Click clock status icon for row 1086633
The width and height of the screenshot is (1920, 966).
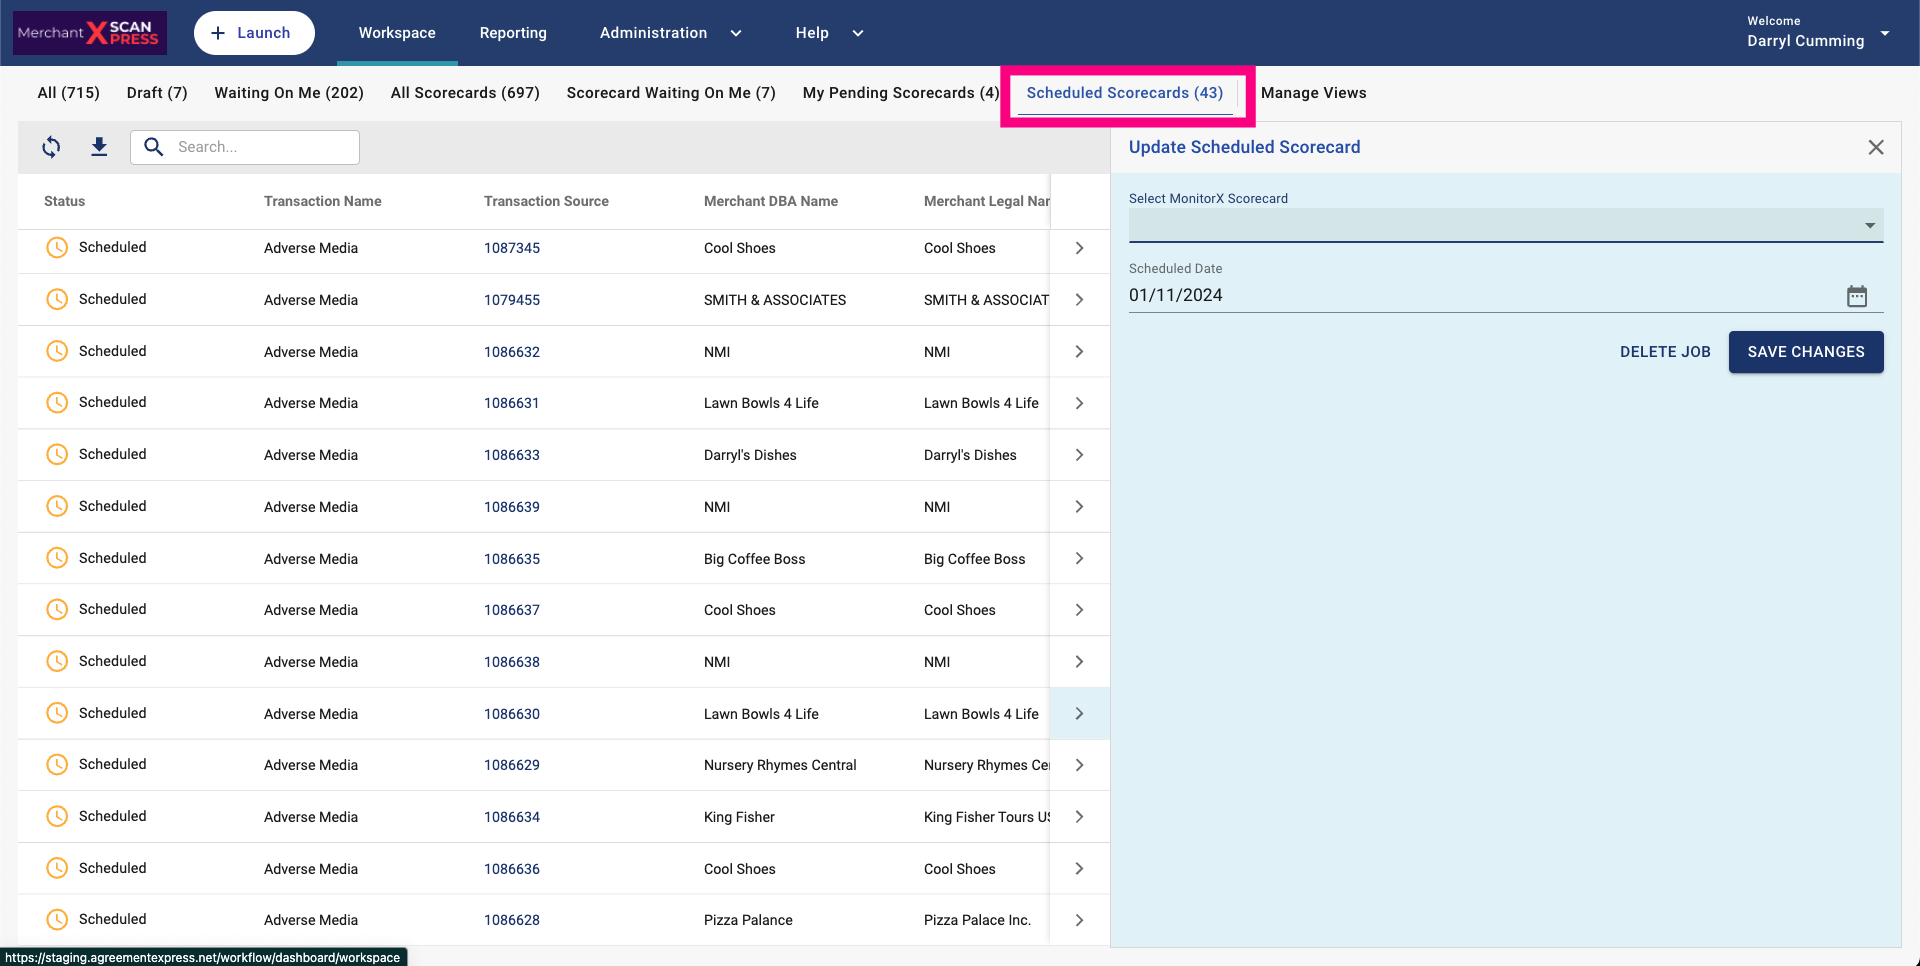[58, 454]
